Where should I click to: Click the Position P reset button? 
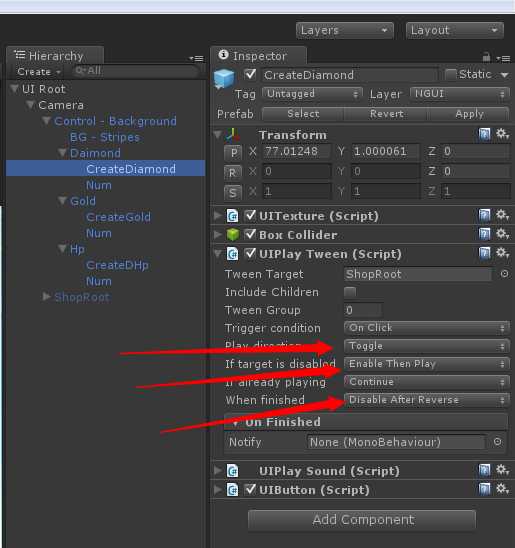point(233,153)
